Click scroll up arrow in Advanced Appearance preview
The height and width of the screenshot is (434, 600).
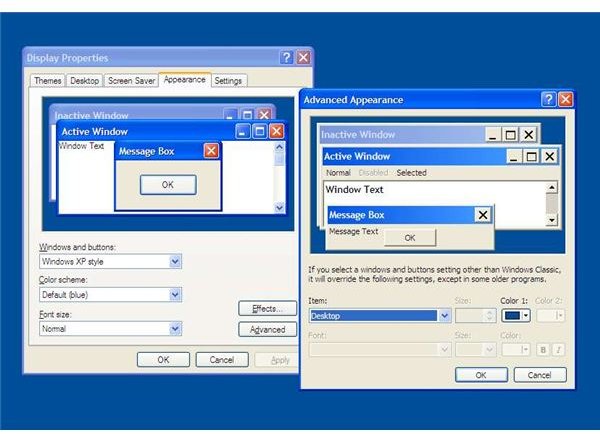(551, 188)
